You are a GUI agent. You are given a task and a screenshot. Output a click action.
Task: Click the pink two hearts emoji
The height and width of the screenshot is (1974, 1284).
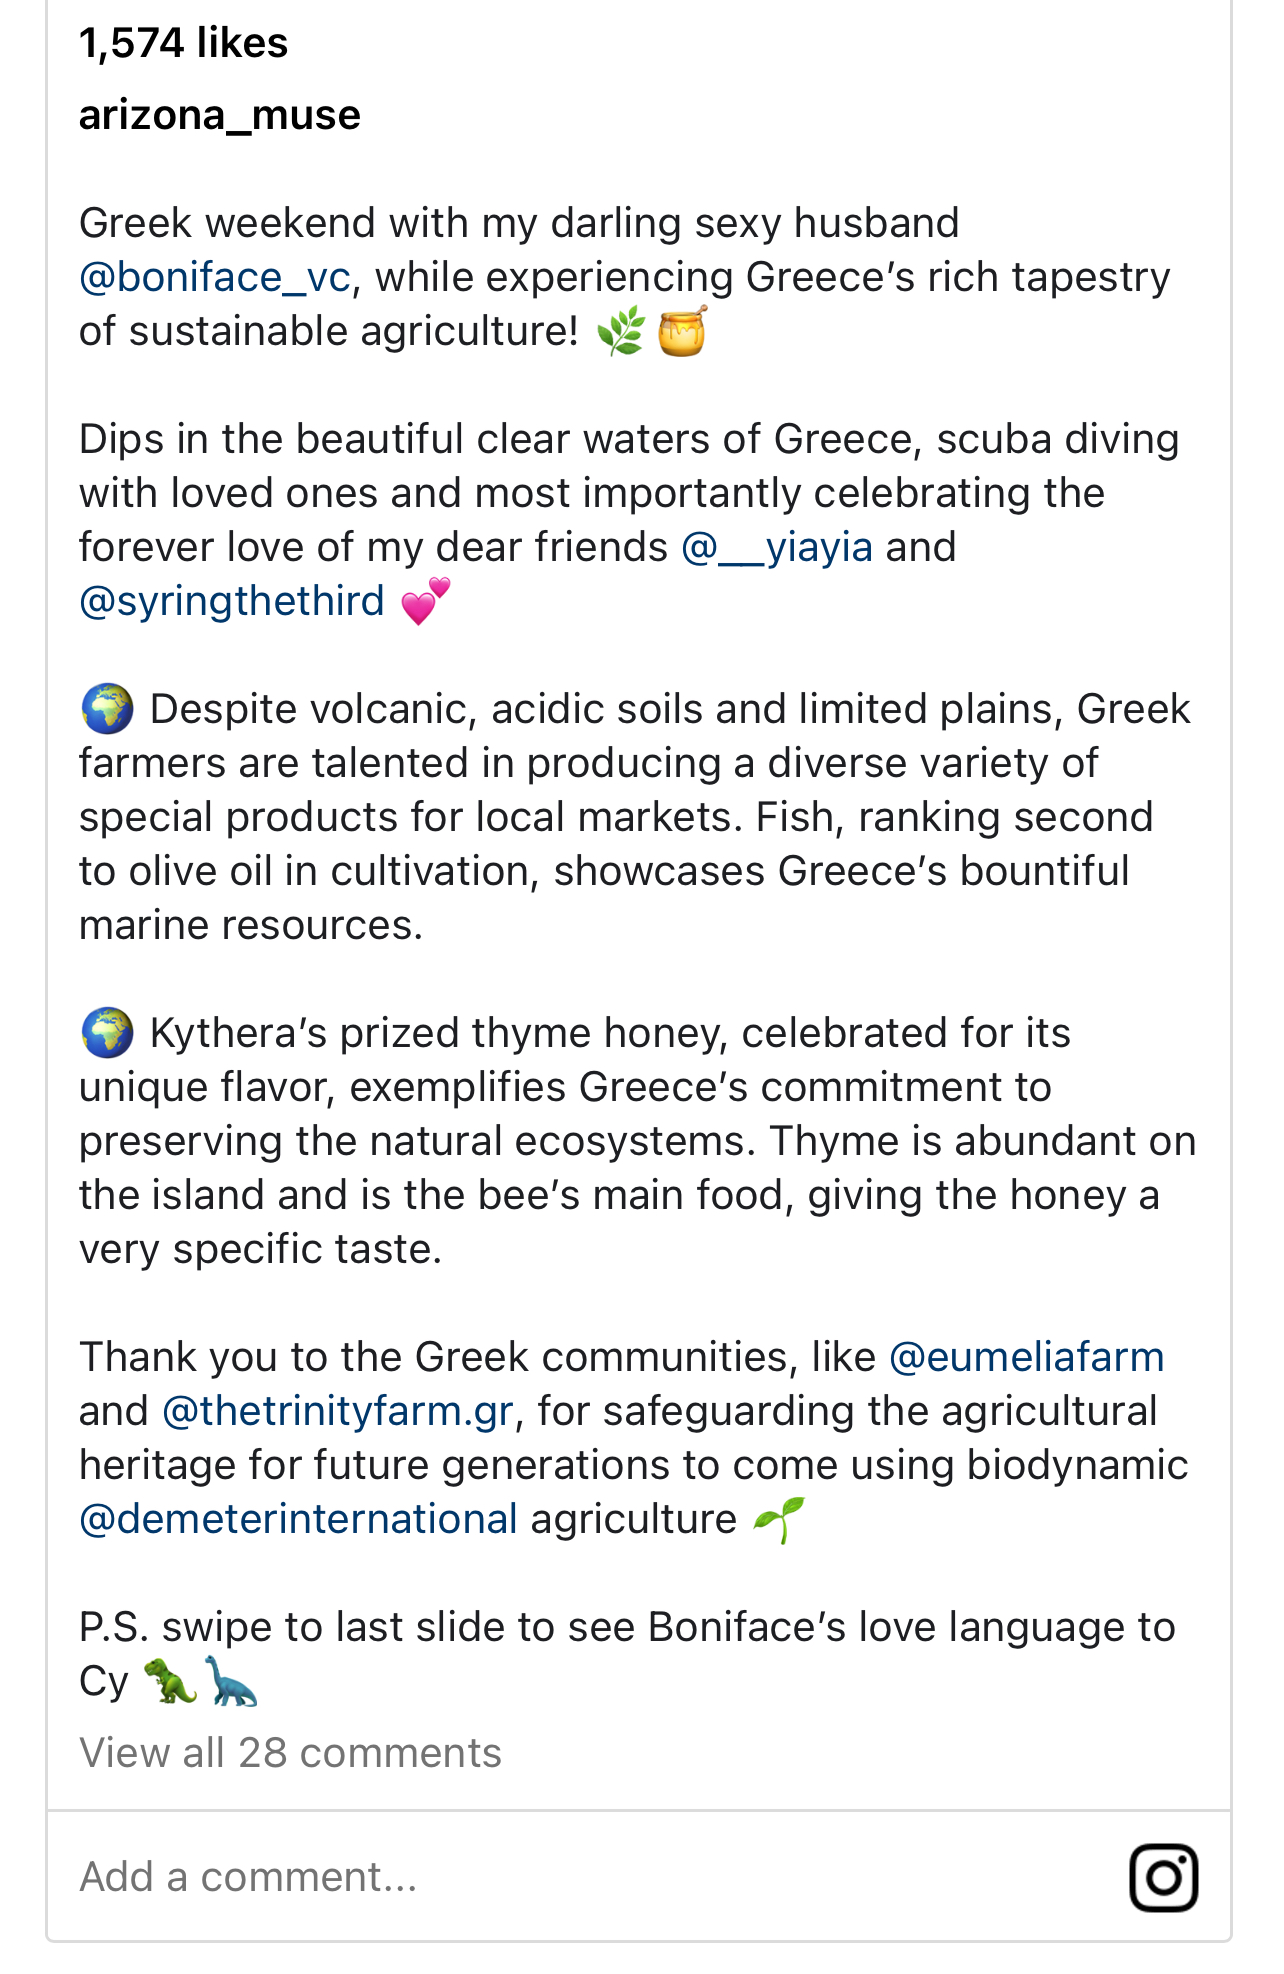(x=426, y=602)
